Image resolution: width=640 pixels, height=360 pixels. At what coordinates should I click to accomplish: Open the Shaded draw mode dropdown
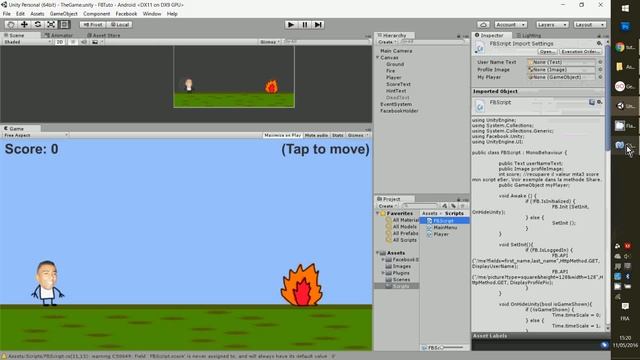[27, 42]
